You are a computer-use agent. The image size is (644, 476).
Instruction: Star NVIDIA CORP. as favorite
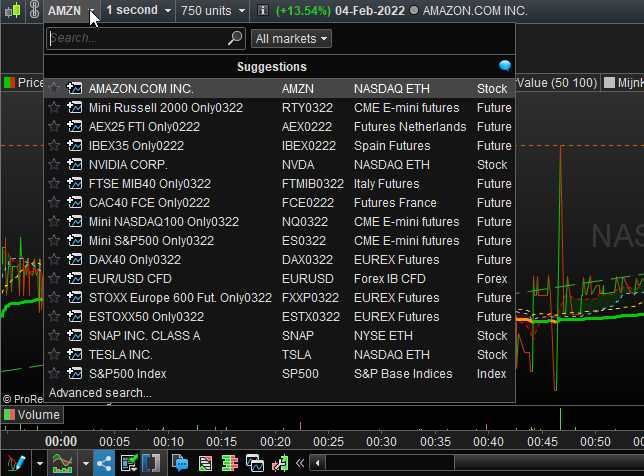(54, 164)
